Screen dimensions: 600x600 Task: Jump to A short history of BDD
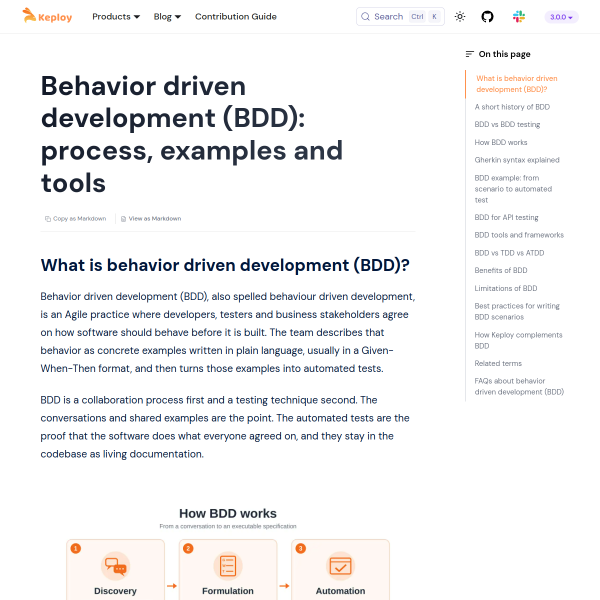tap(512, 107)
